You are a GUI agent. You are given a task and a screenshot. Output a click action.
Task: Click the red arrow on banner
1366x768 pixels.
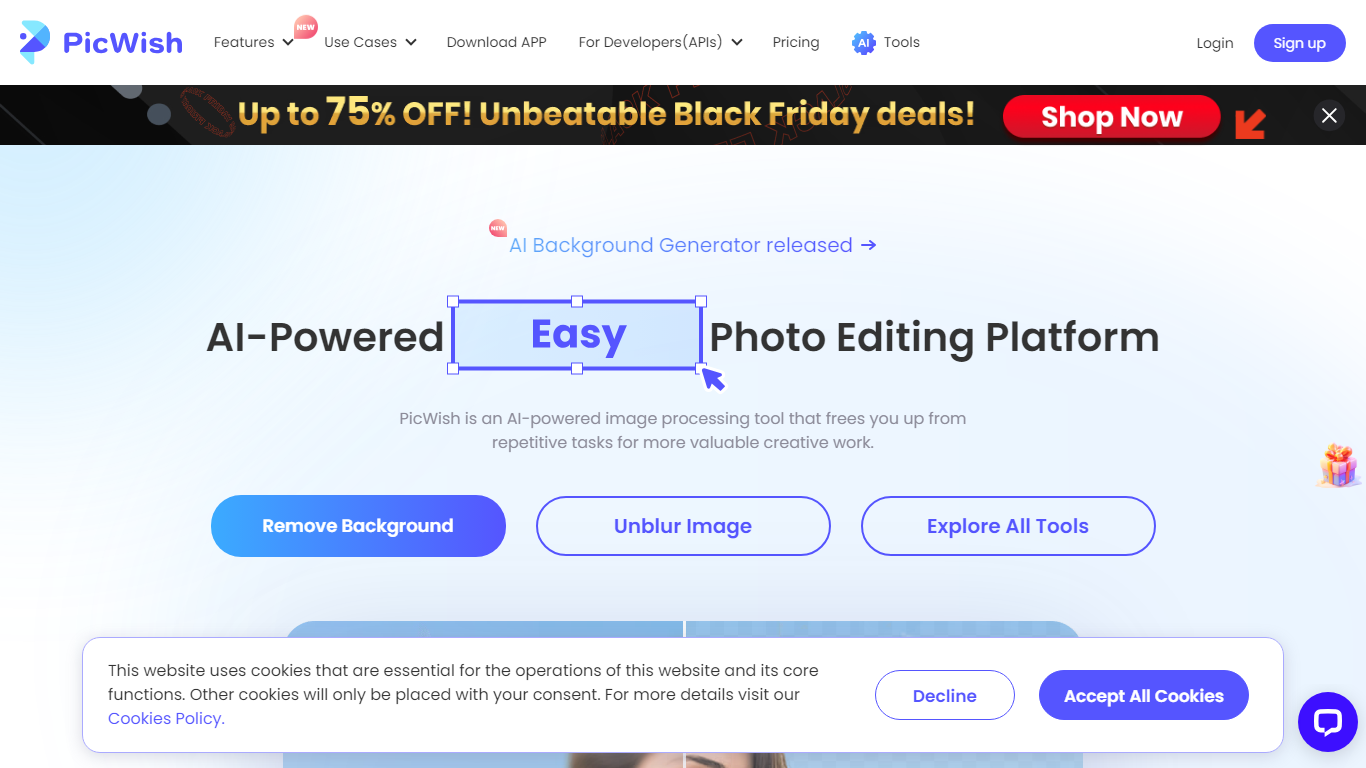tap(1250, 122)
